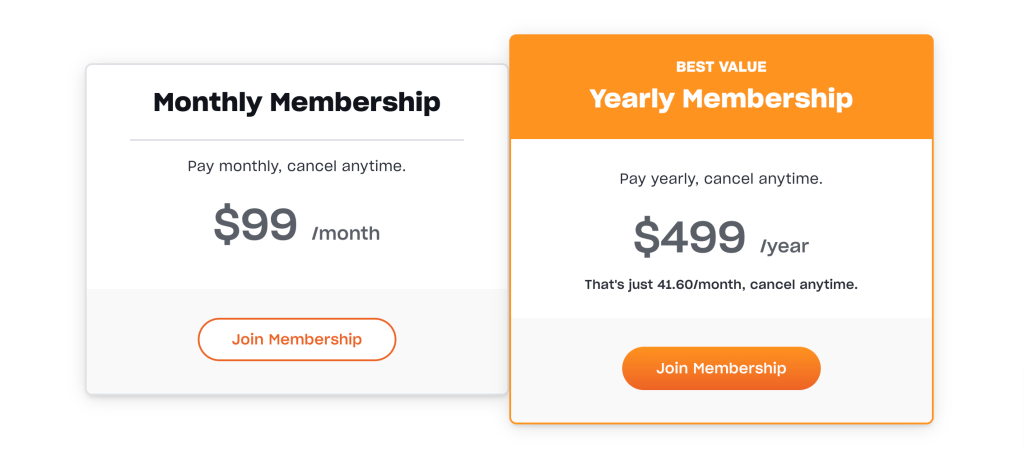1024x465 pixels.
Task: Click the 'Pay yearly, cancel anytime.' text
Action: click(721, 179)
